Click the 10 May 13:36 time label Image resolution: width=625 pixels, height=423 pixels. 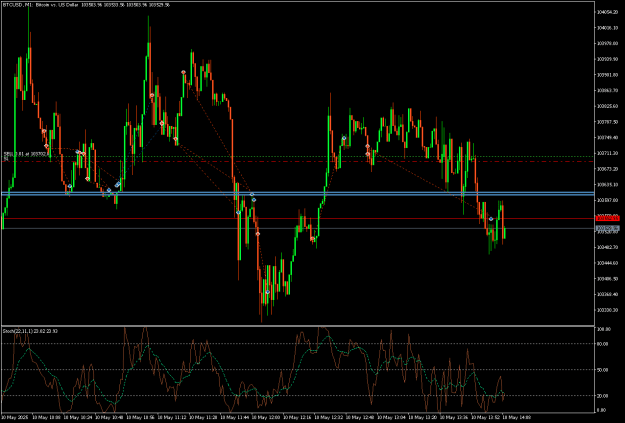click(x=453, y=417)
